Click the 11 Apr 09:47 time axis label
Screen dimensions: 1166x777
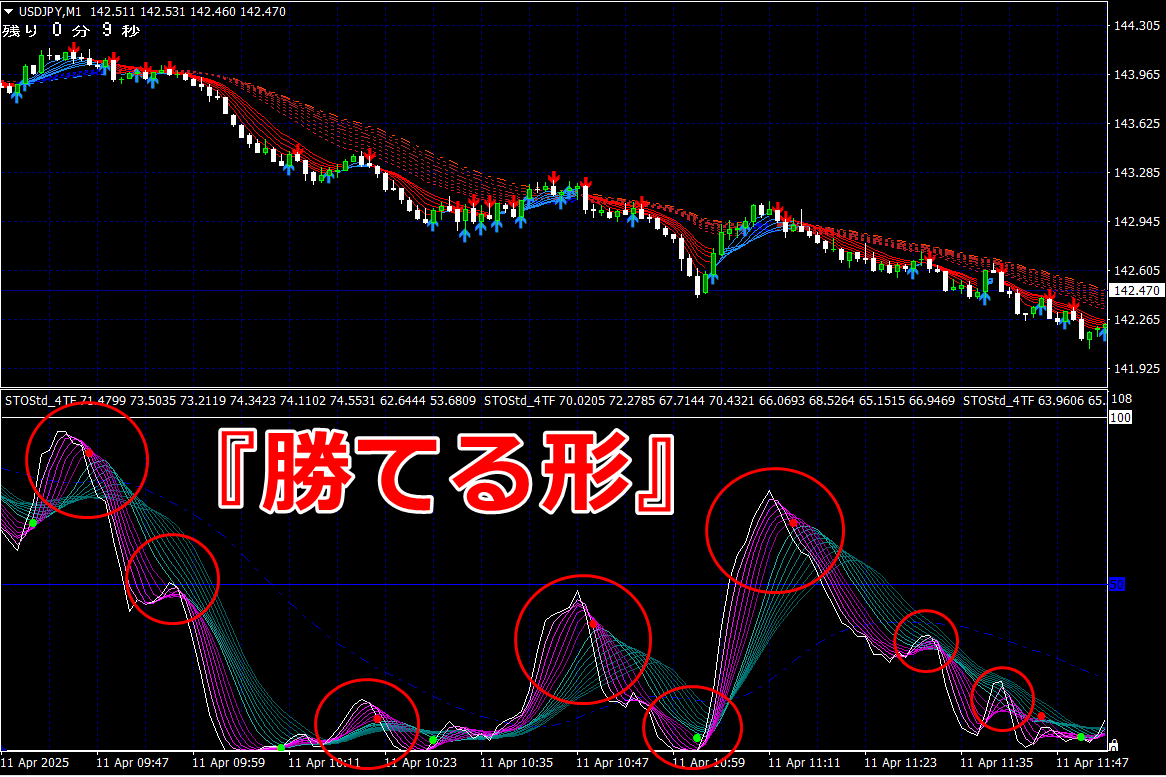pos(132,763)
